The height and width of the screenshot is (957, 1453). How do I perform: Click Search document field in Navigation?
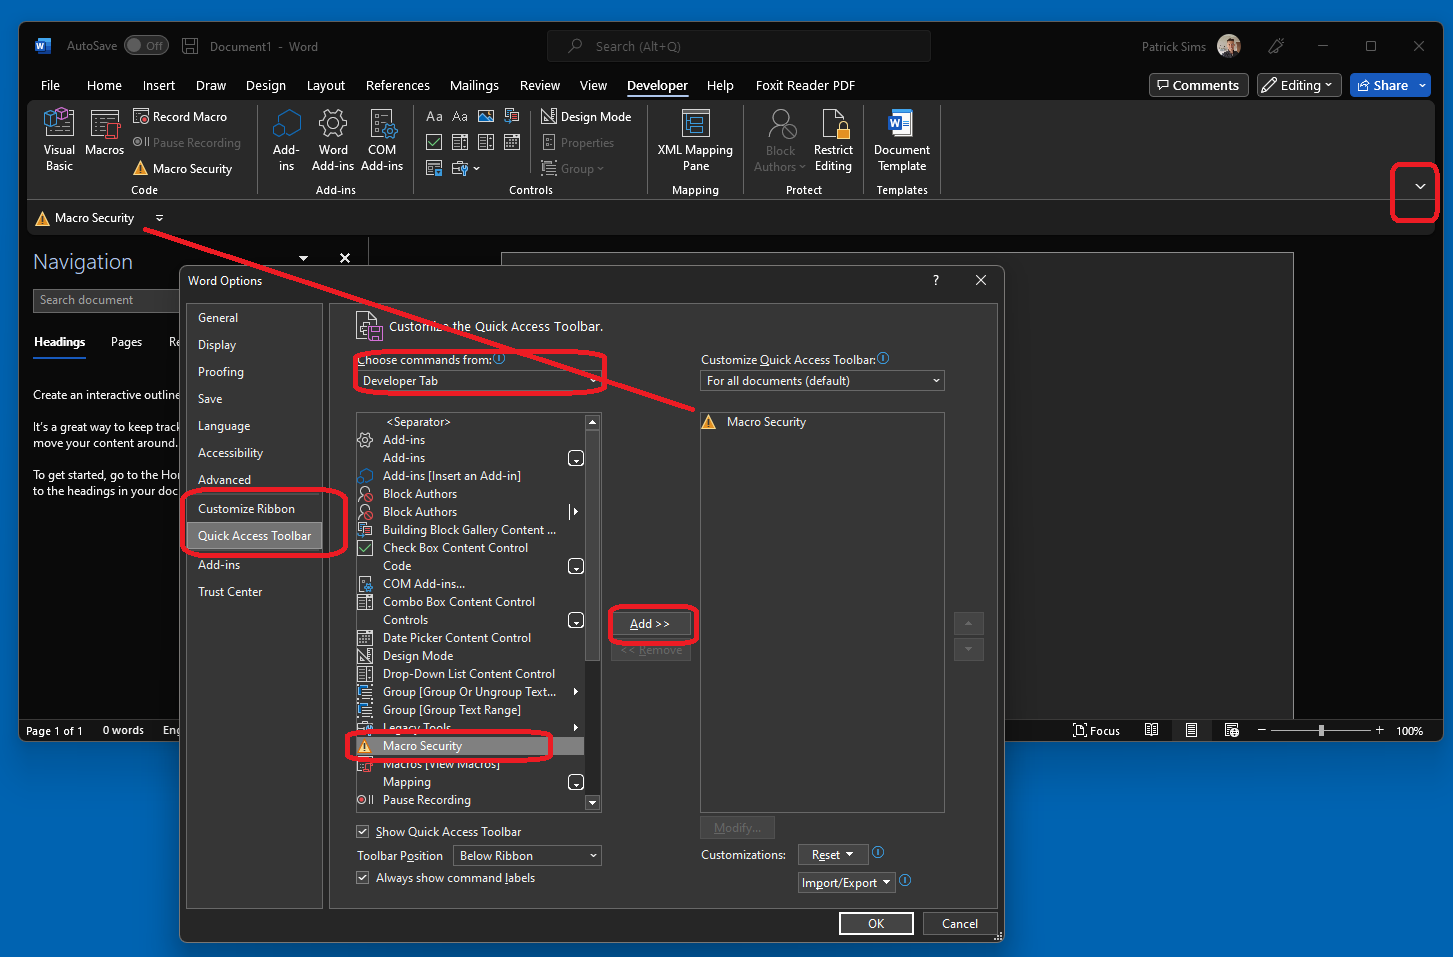106,300
